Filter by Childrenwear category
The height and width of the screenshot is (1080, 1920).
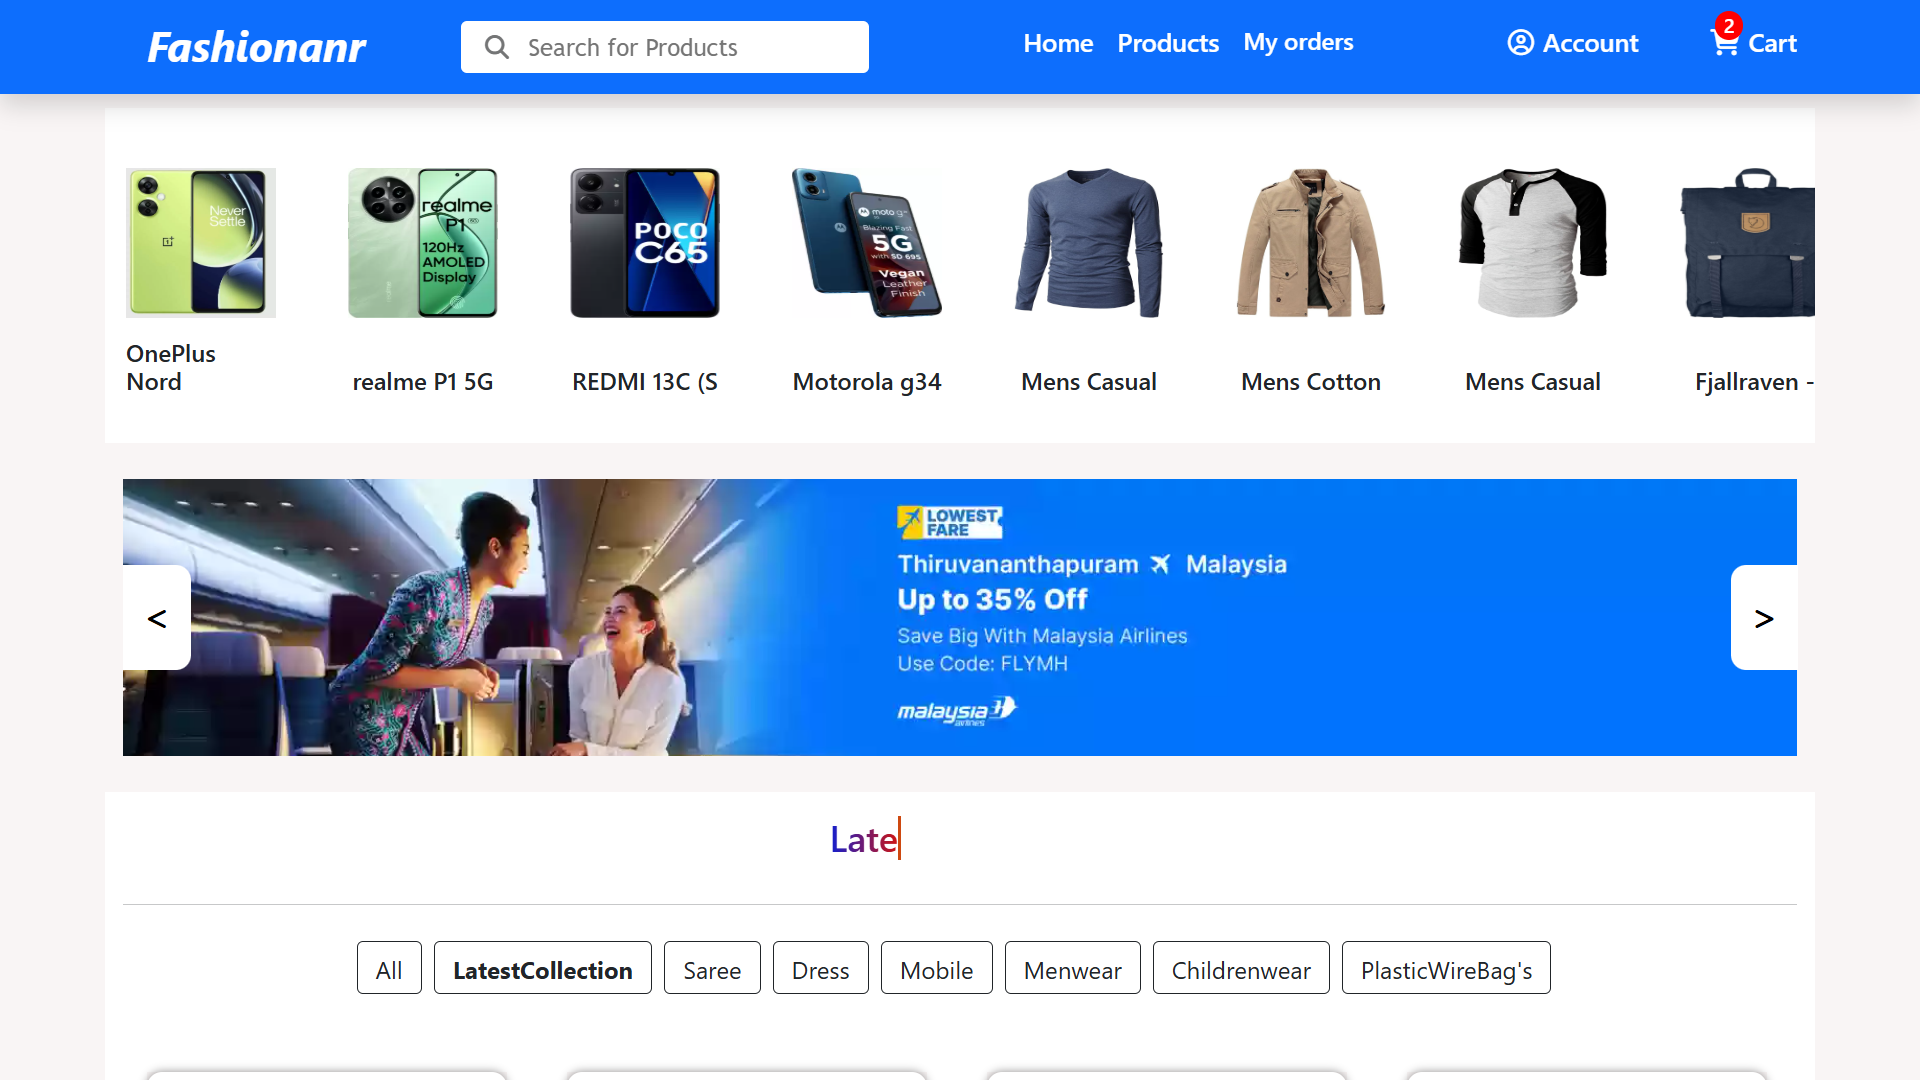pos(1240,969)
